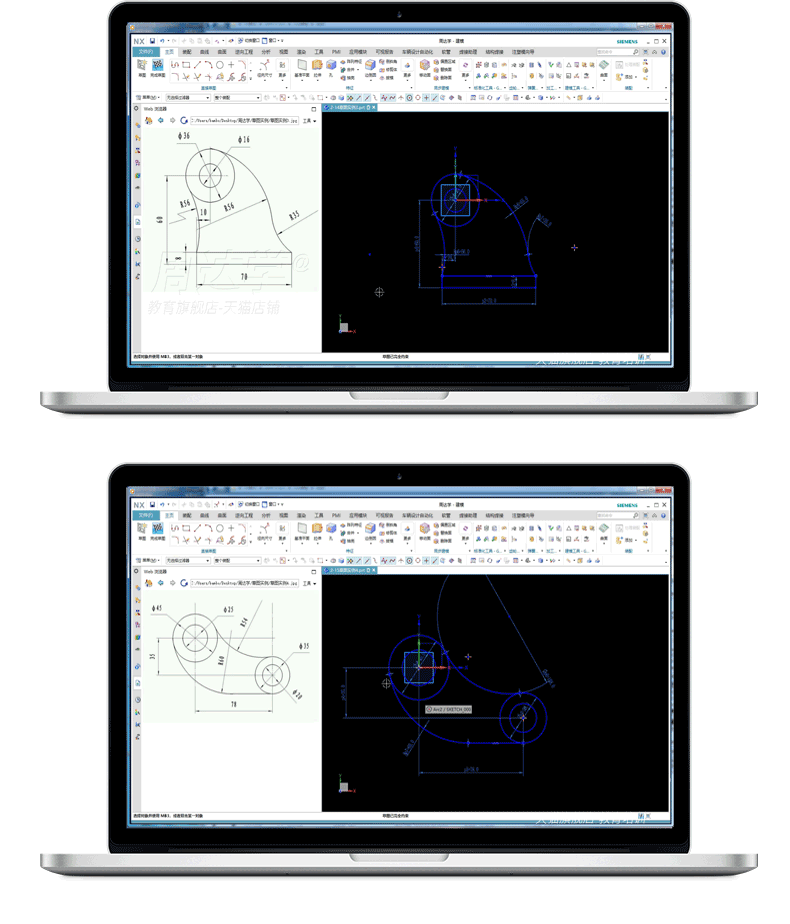Toggle Arc Center snap in lower NX window
Screen dimensions: 790x924
point(409,560)
